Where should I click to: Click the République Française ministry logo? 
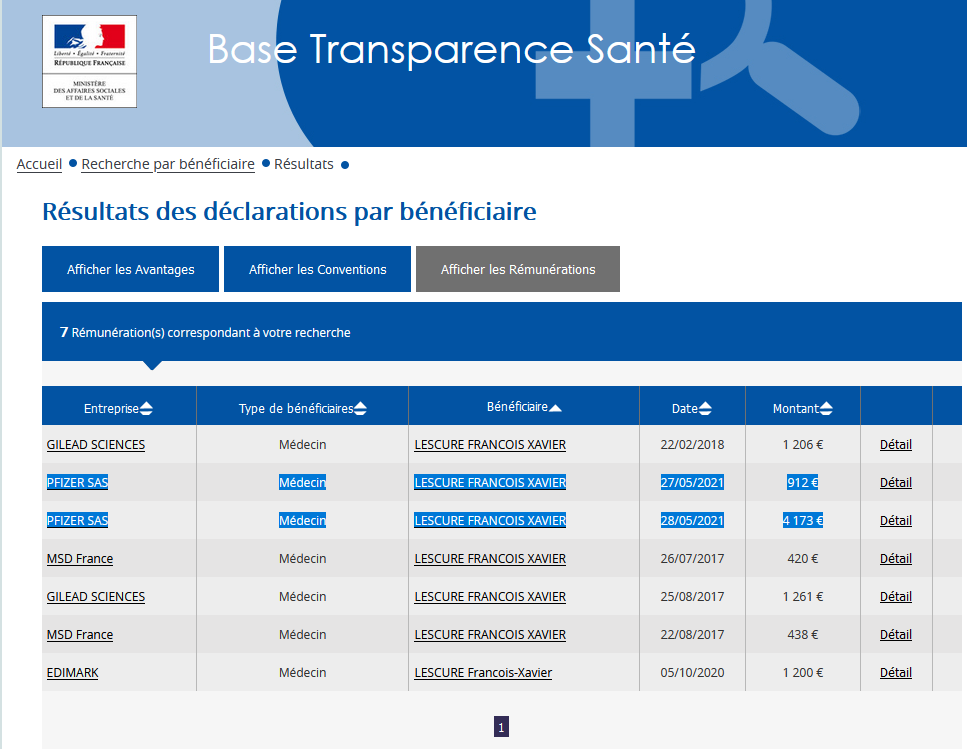point(89,62)
